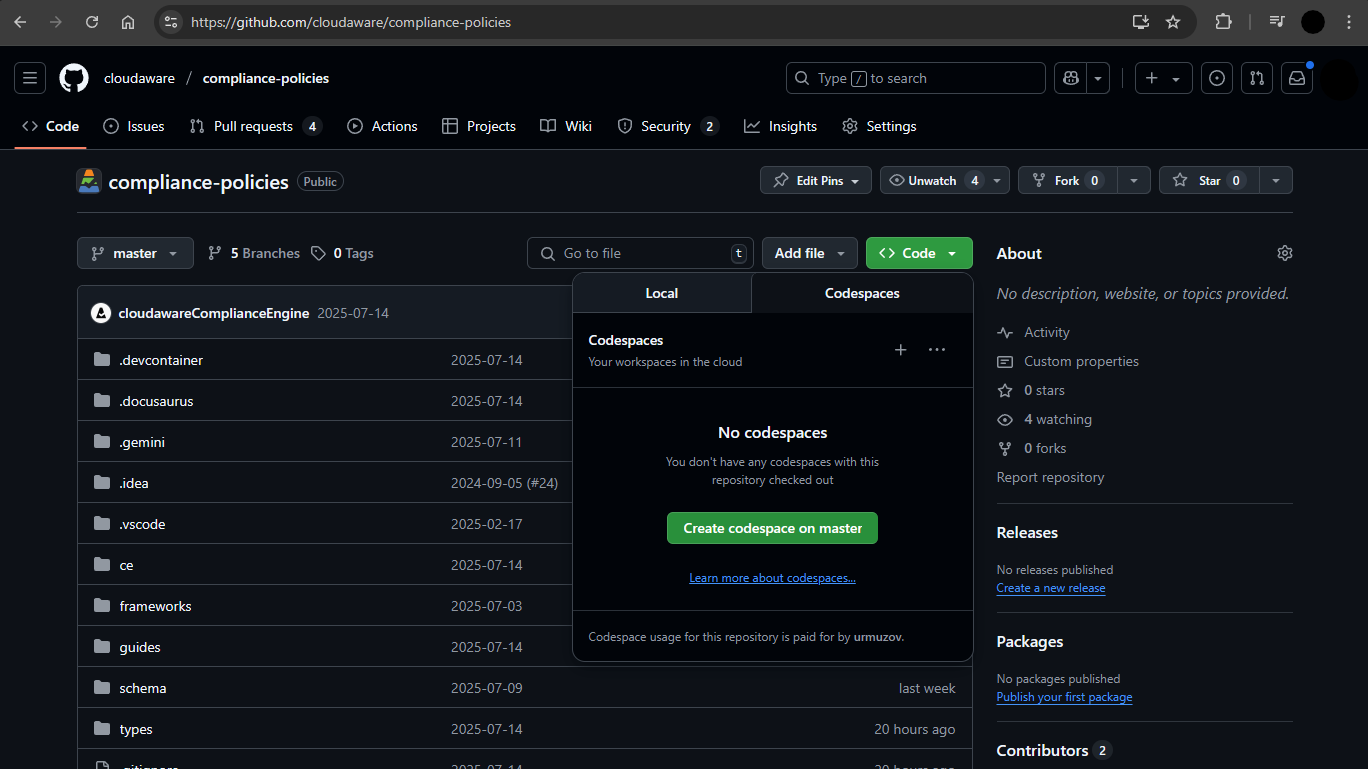
Task: Click Fork button
Action: 1067,180
